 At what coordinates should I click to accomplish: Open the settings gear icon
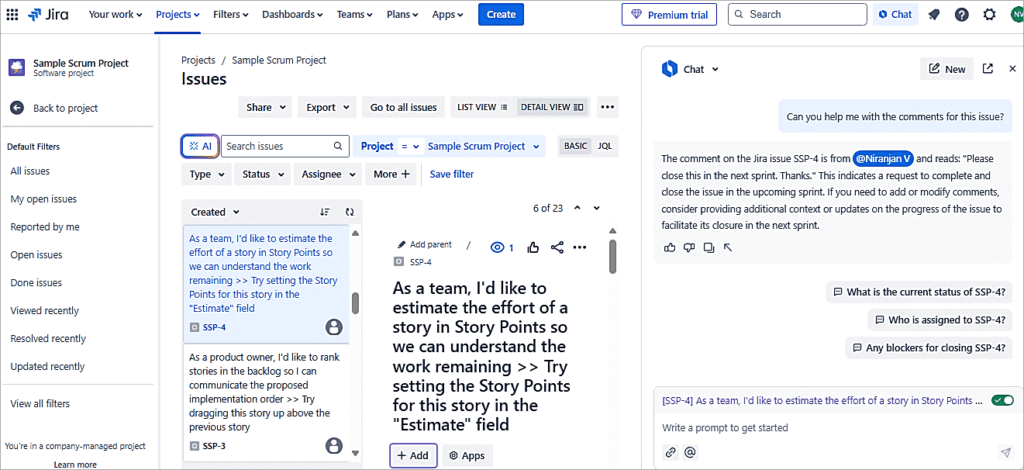coord(989,14)
